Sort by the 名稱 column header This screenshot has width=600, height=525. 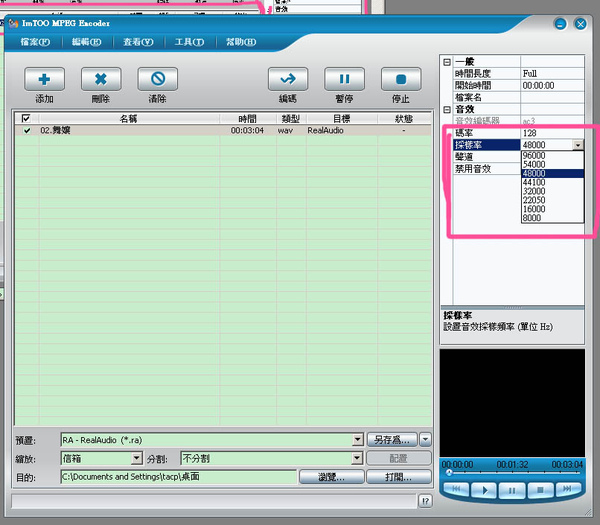point(129,119)
